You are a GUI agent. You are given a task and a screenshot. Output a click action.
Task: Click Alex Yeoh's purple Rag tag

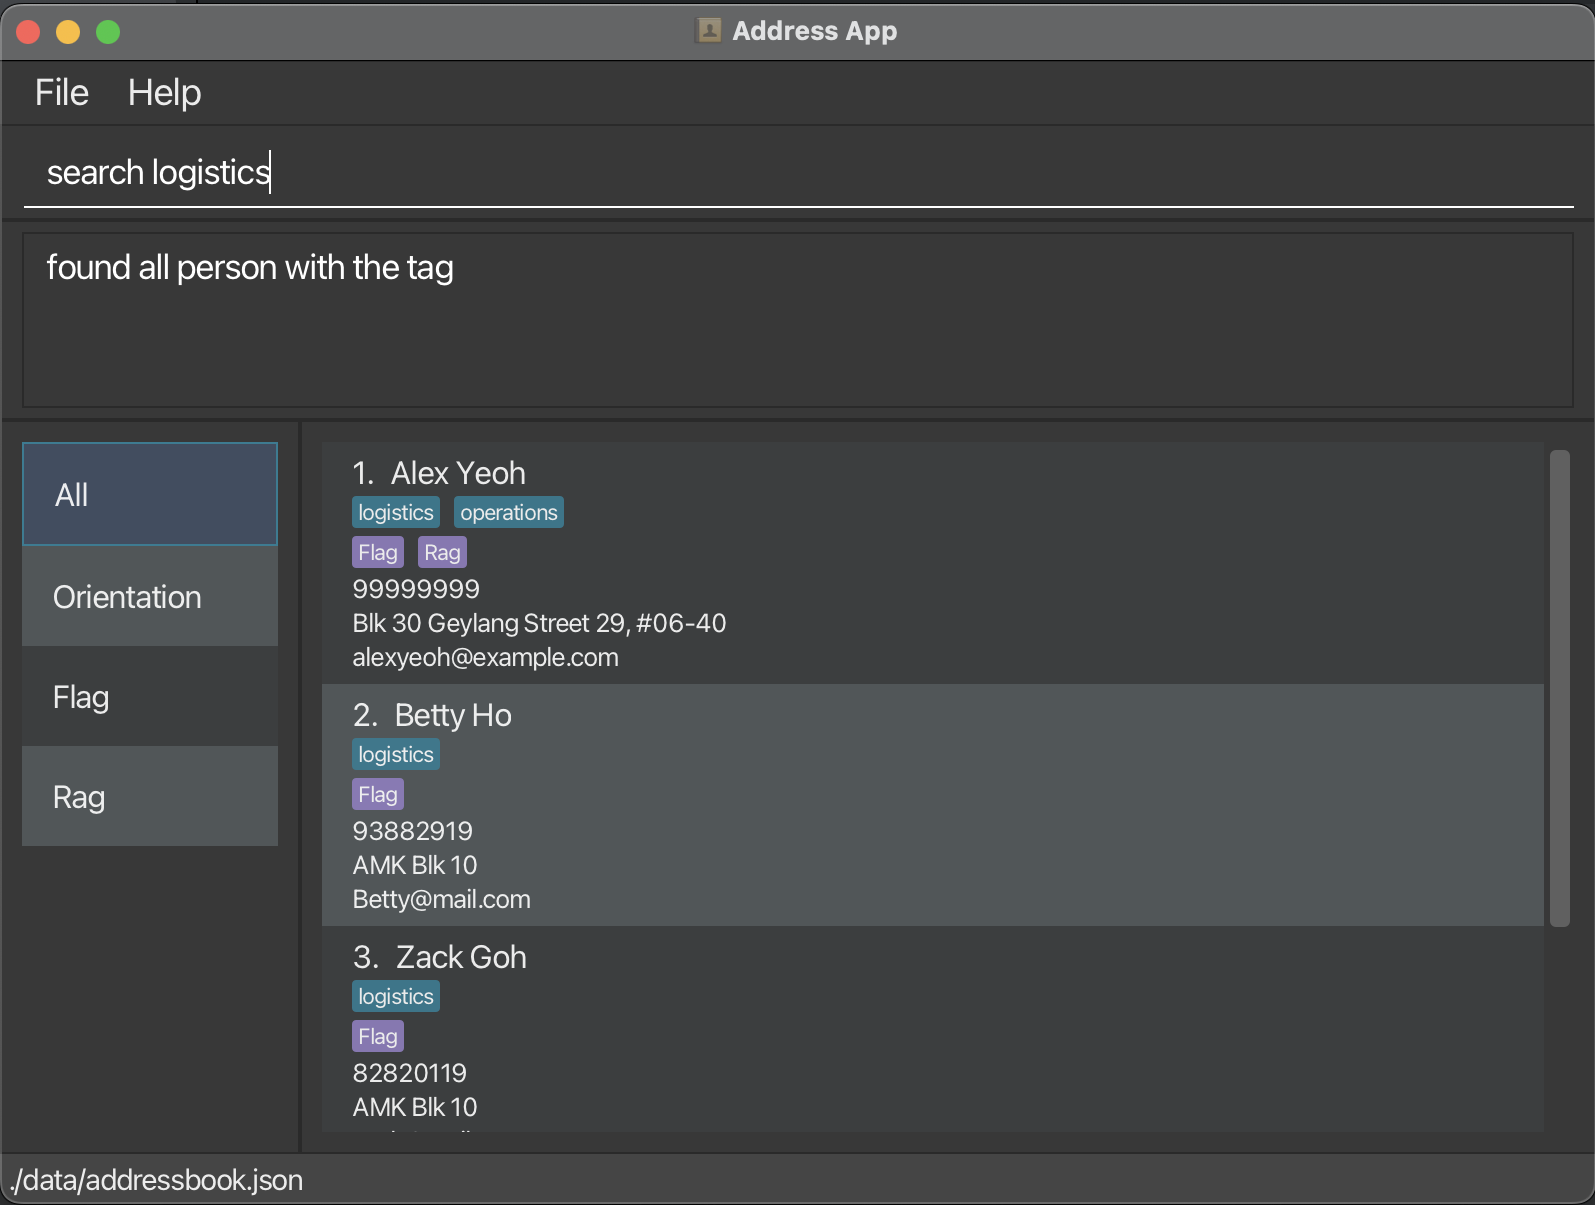(442, 553)
